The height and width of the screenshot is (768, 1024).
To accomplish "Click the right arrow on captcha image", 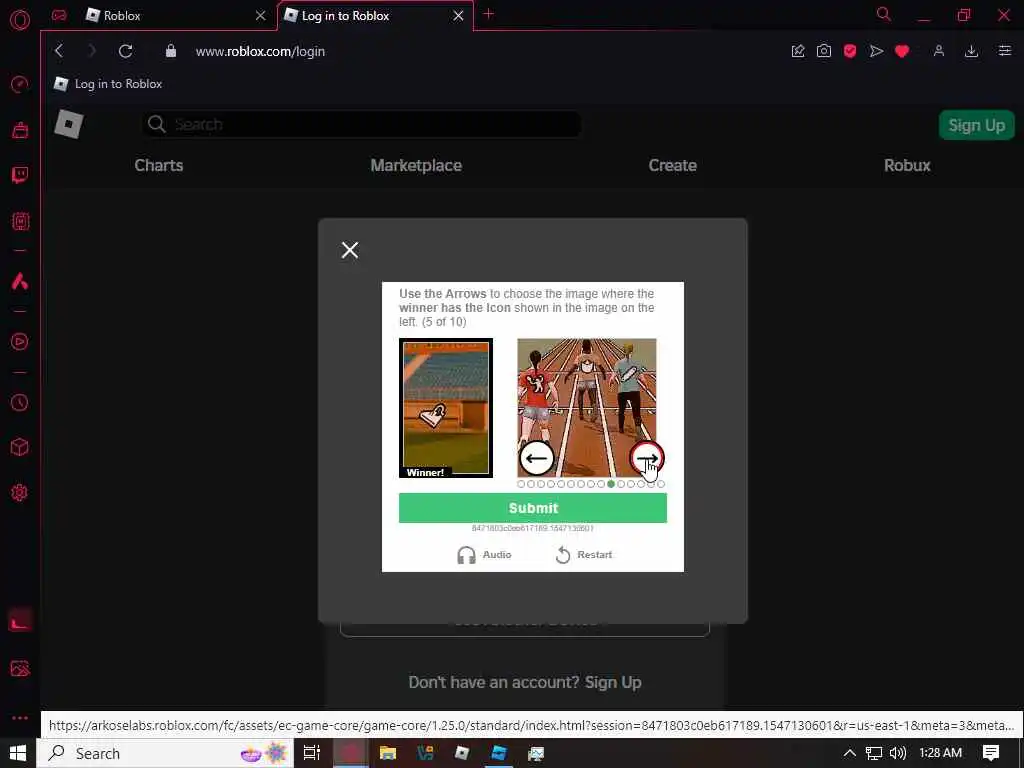I will point(647,458).
